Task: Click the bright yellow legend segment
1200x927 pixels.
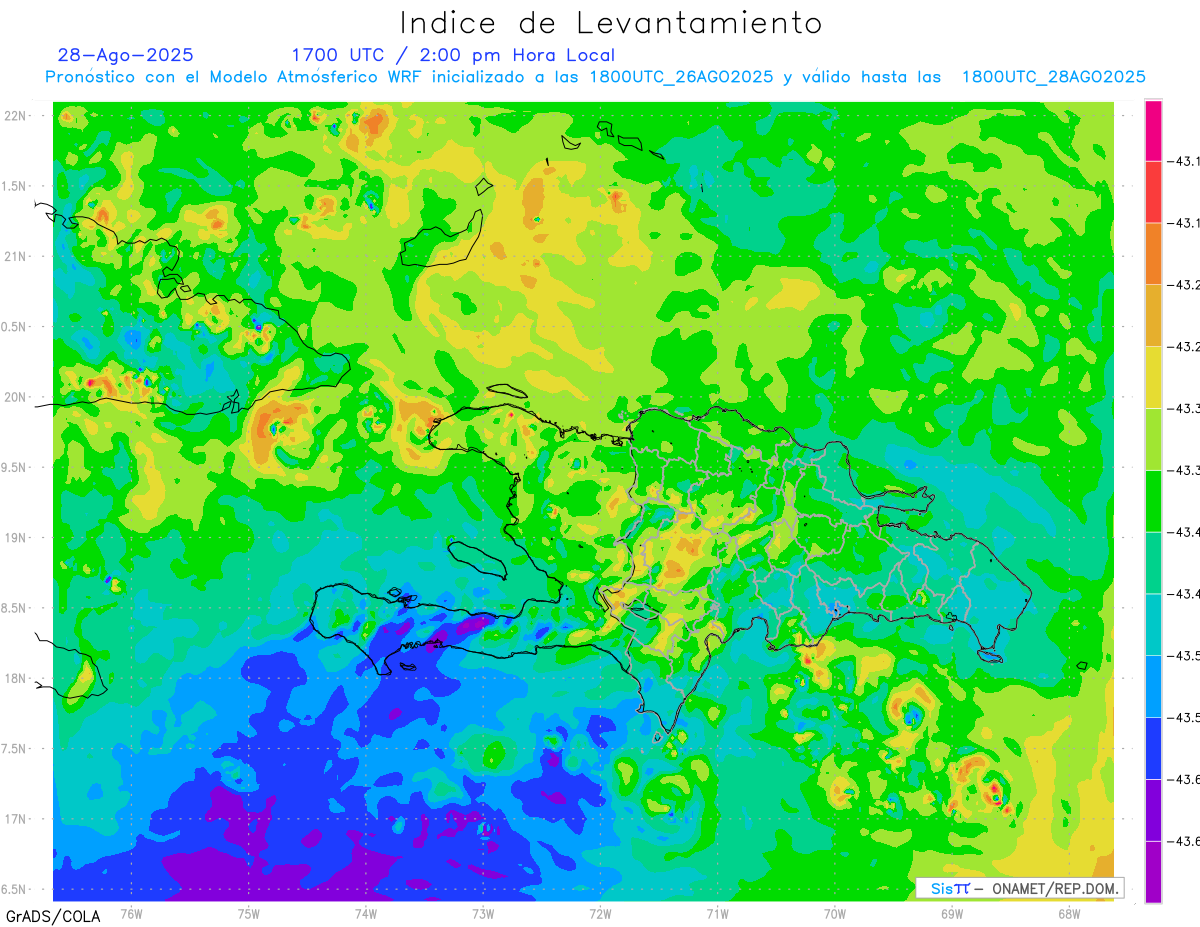Action: tap(1153, 377)
